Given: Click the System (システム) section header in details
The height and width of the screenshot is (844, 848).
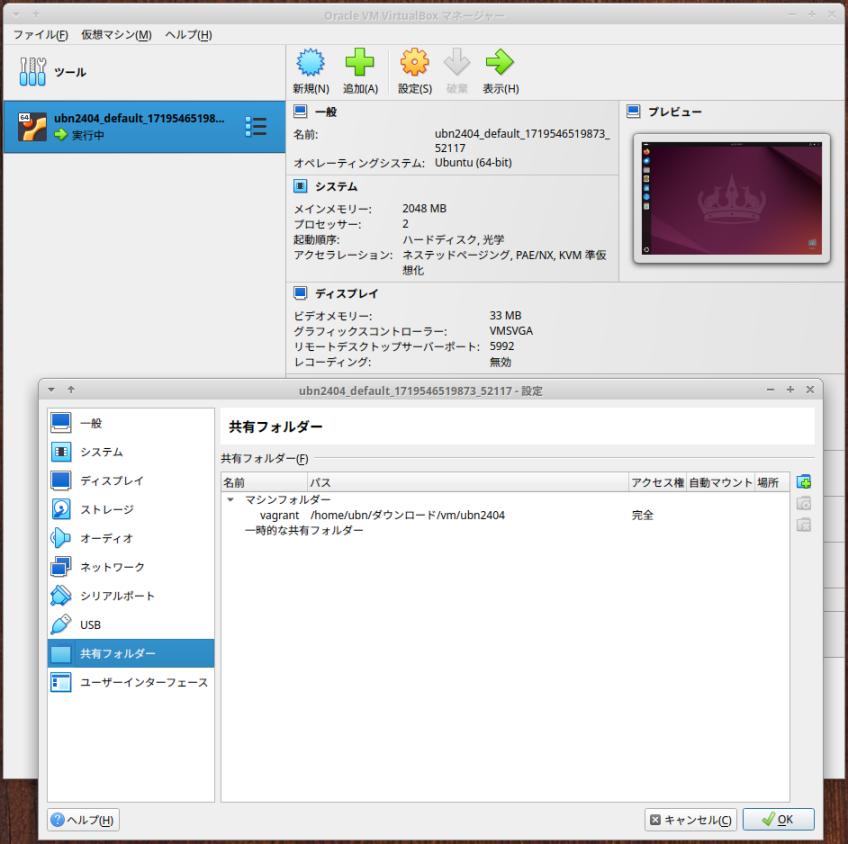Looking at the screenshot, I should 336,187.
